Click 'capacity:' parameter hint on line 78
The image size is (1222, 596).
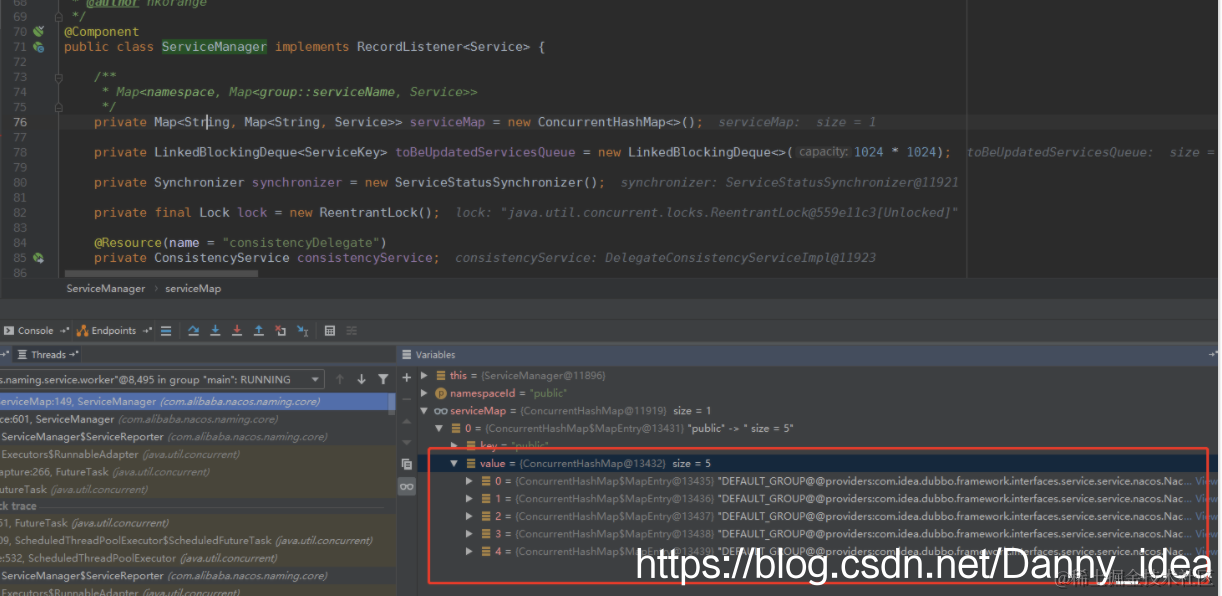coord(825,152)
